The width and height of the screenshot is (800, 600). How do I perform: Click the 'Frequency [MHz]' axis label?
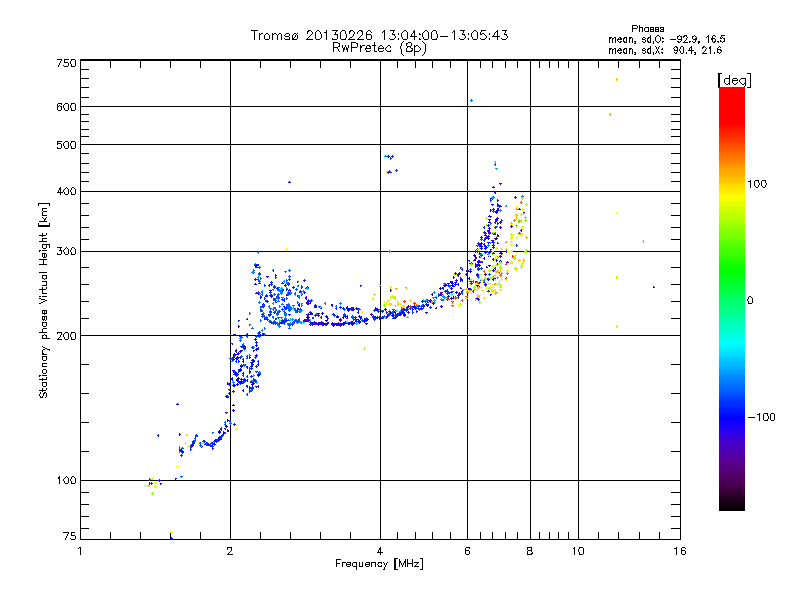point(379,564)
